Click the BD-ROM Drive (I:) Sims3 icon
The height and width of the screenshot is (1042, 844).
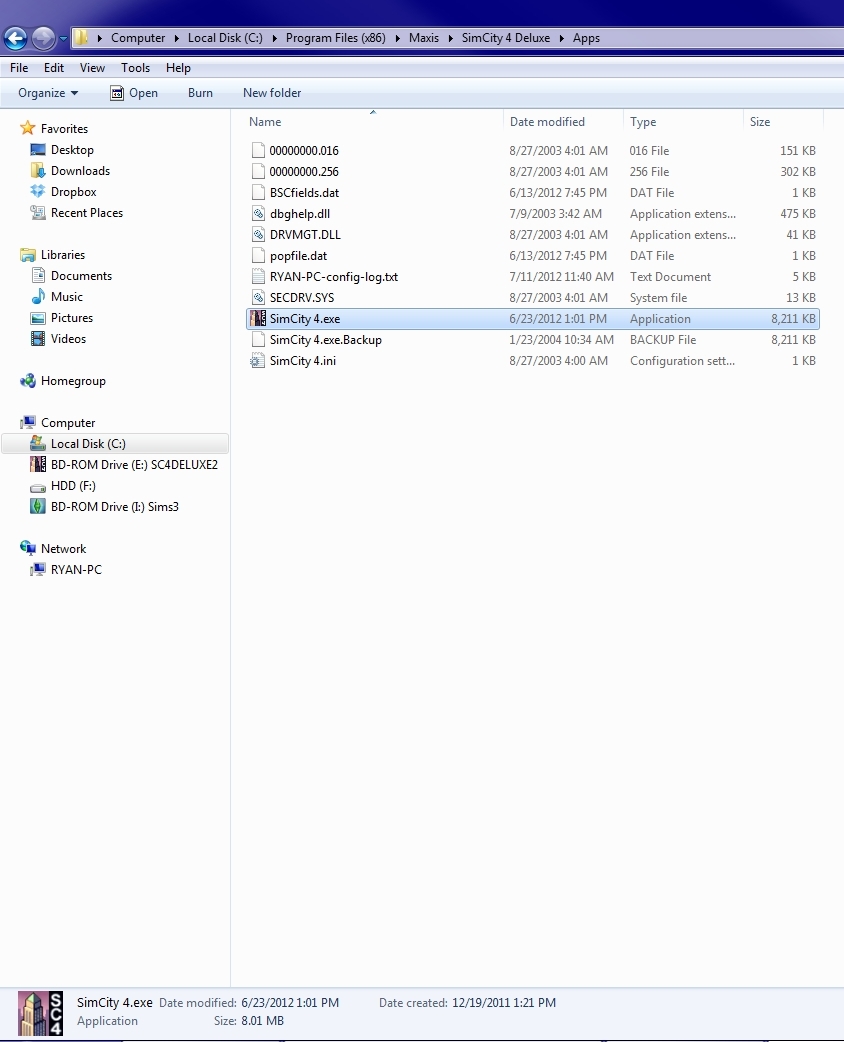click(38, 506)
